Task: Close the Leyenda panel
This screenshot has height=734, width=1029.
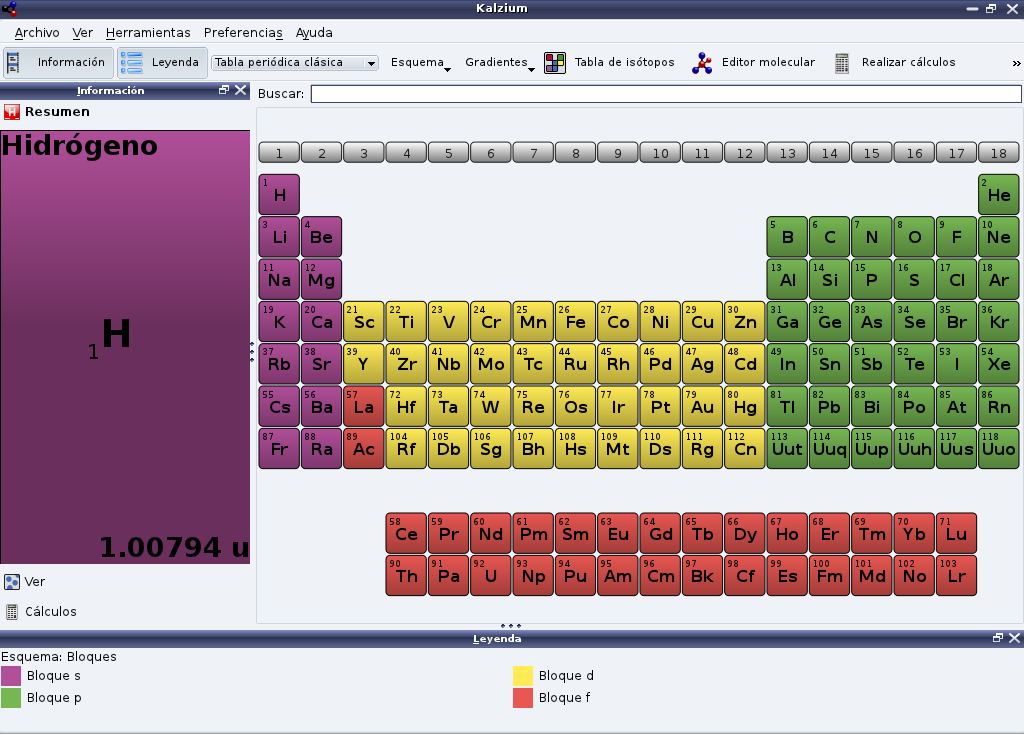Action: [x=1015, y=638]
